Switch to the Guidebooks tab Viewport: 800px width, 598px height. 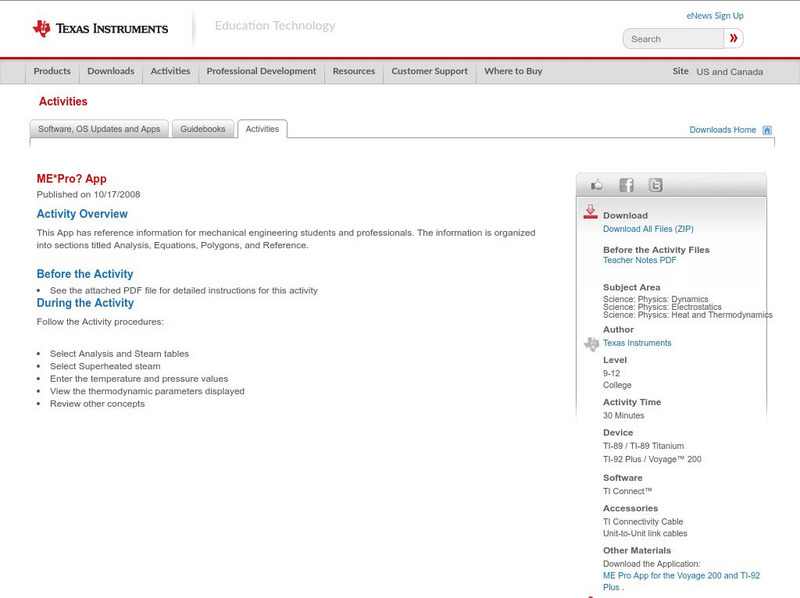[x=203, y=129]
